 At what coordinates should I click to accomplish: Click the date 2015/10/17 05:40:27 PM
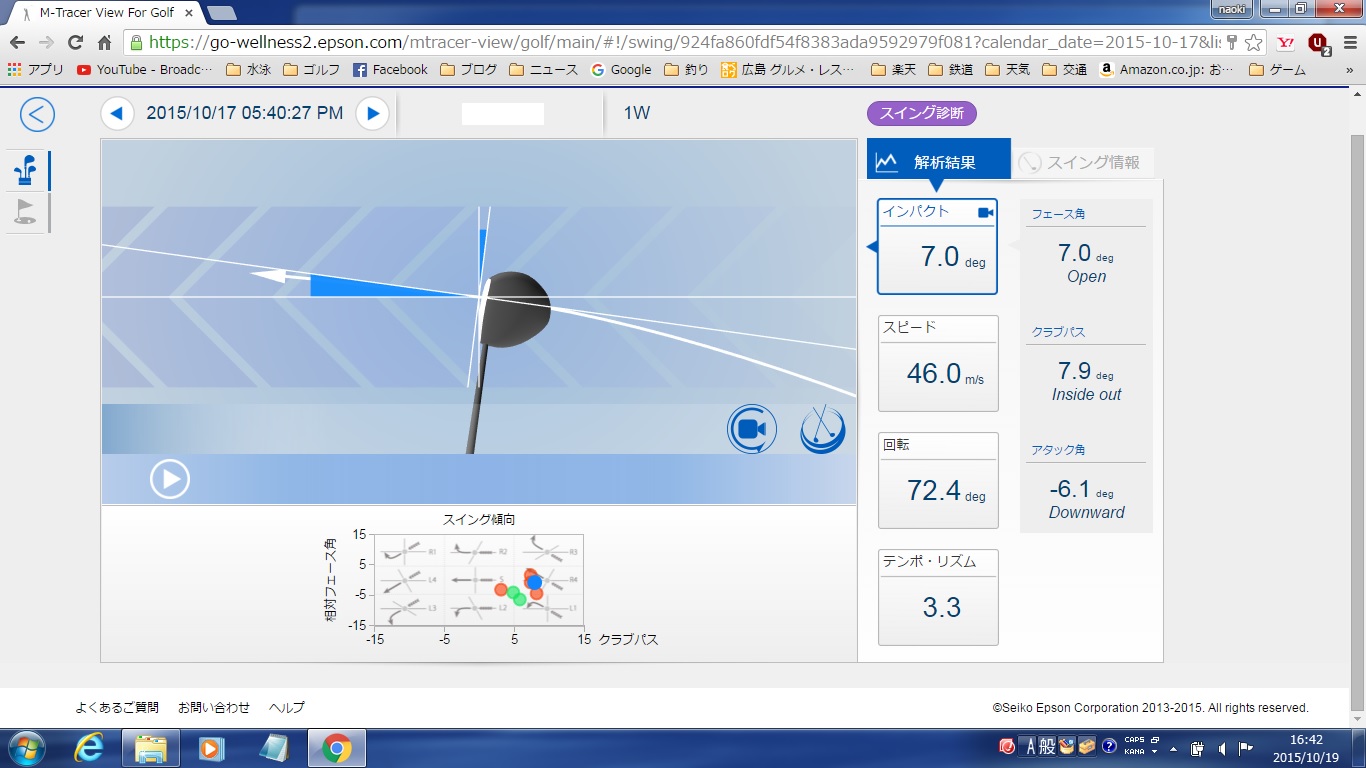click(245, 113)
